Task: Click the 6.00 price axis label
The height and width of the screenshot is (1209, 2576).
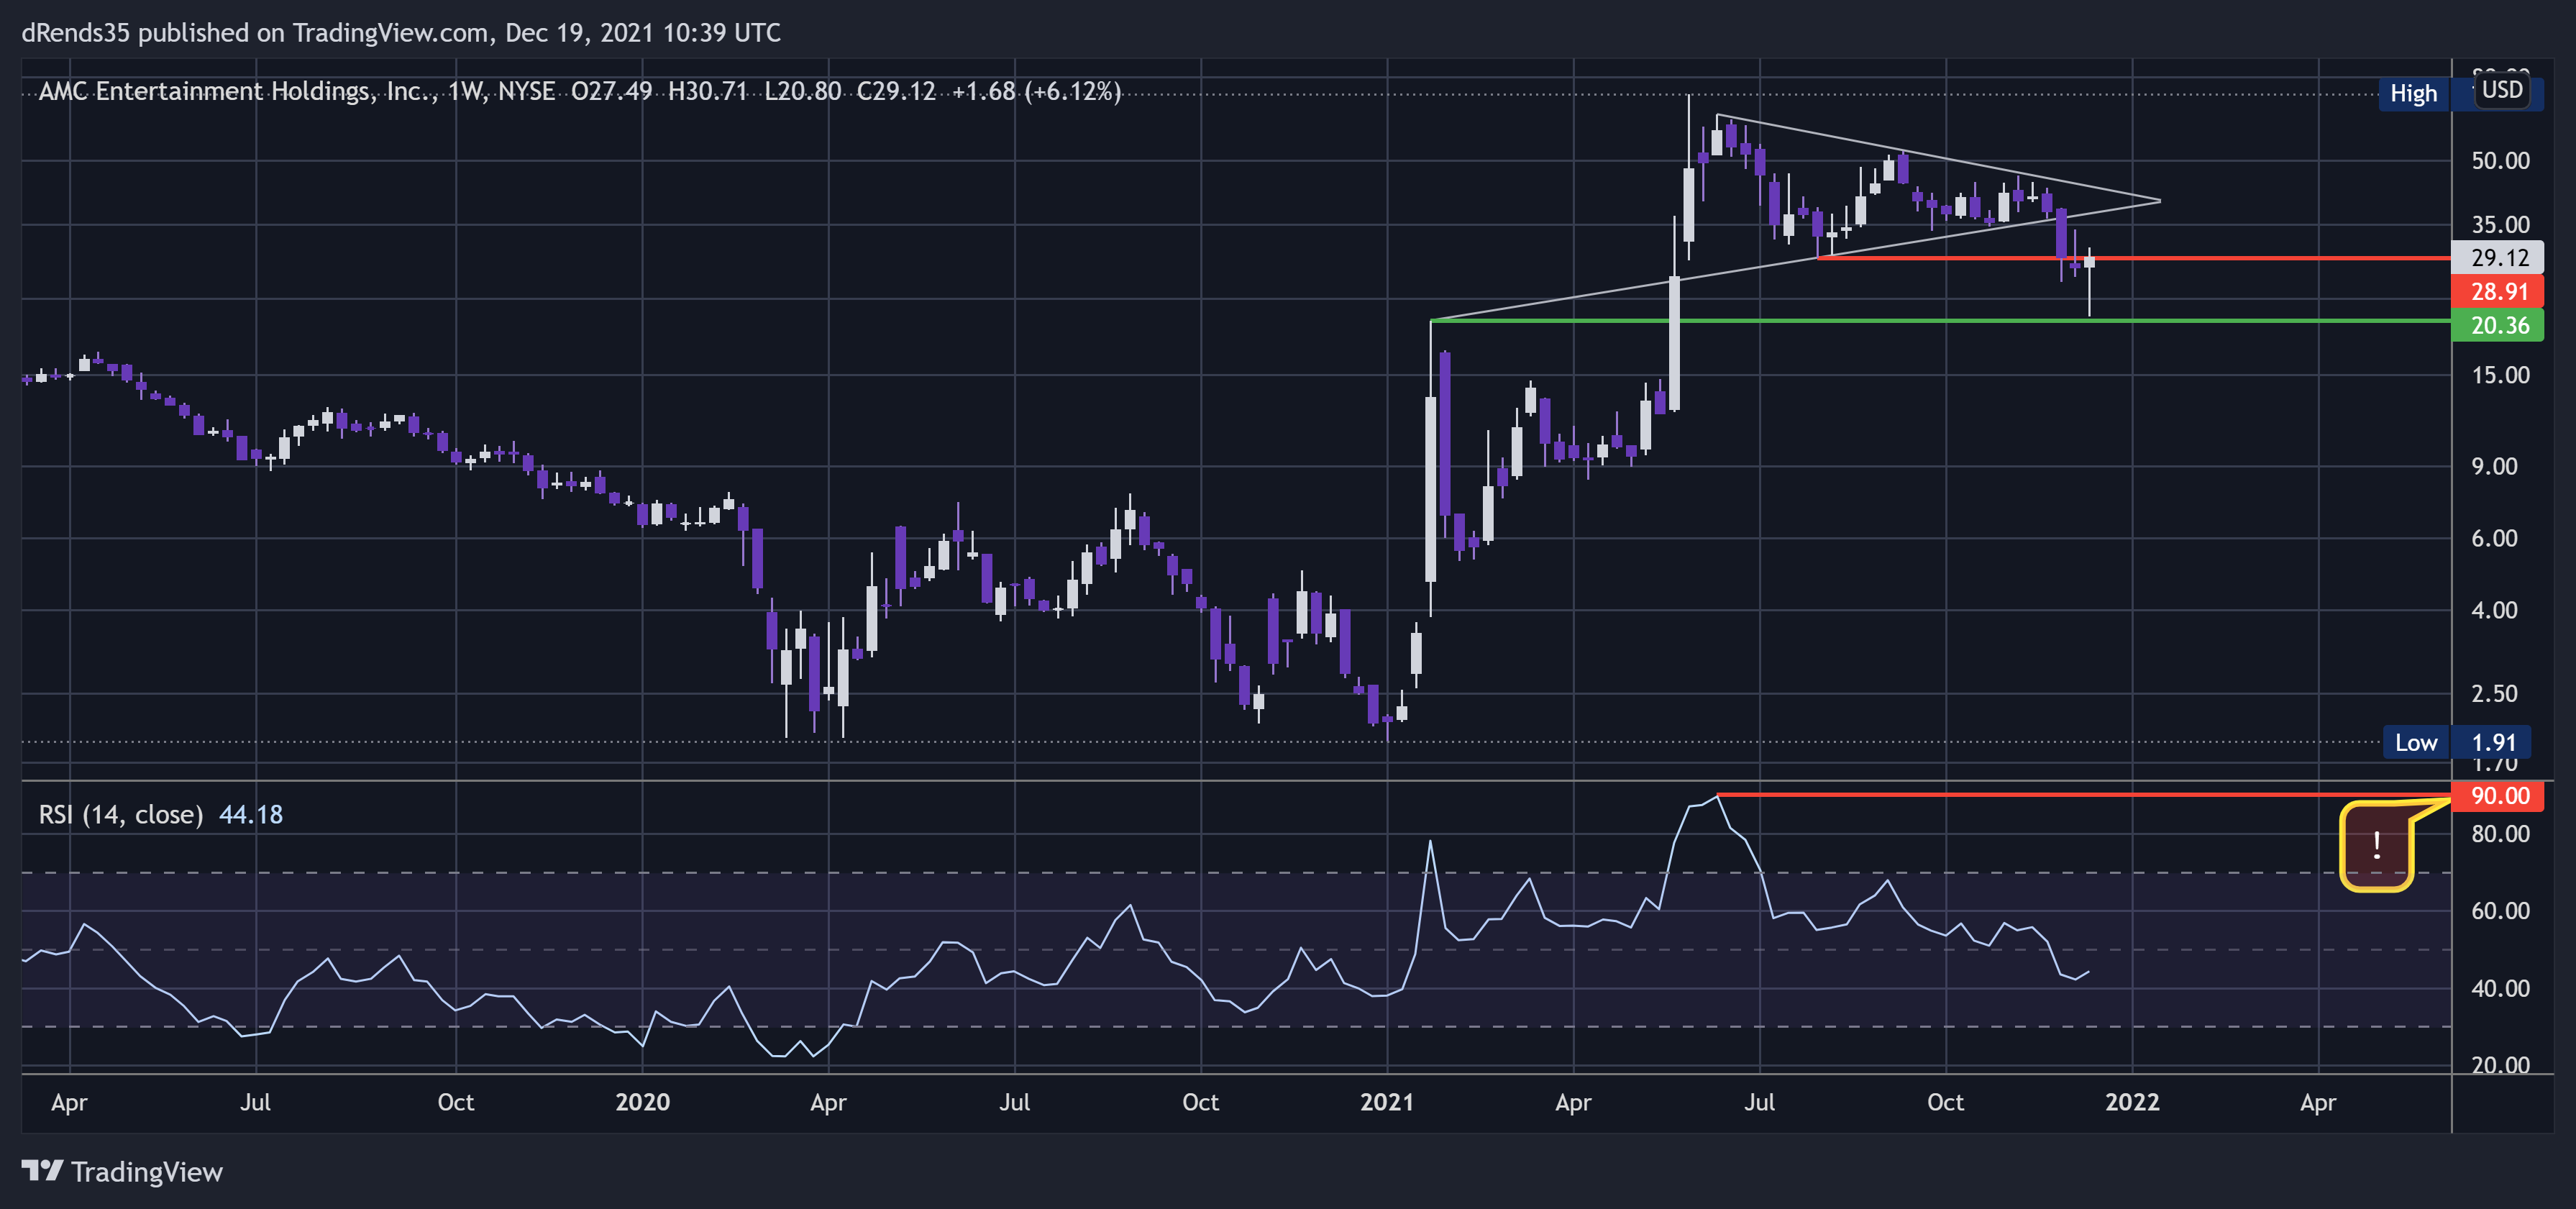Action: coord(2494,538)
